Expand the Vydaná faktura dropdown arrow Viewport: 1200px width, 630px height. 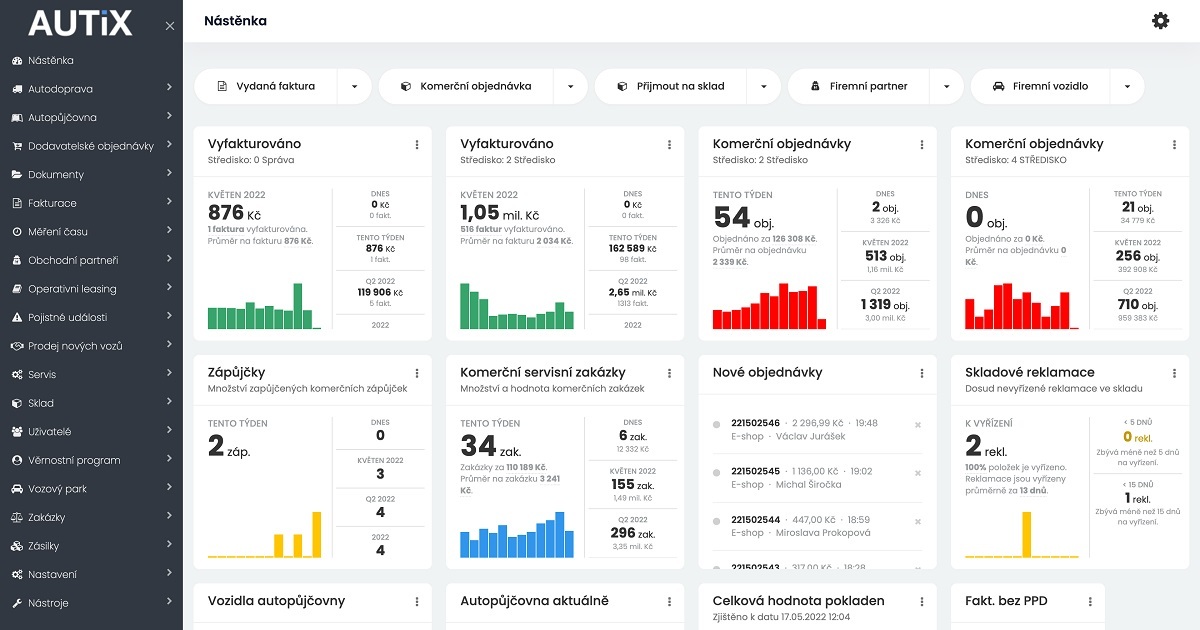(354, 87)
